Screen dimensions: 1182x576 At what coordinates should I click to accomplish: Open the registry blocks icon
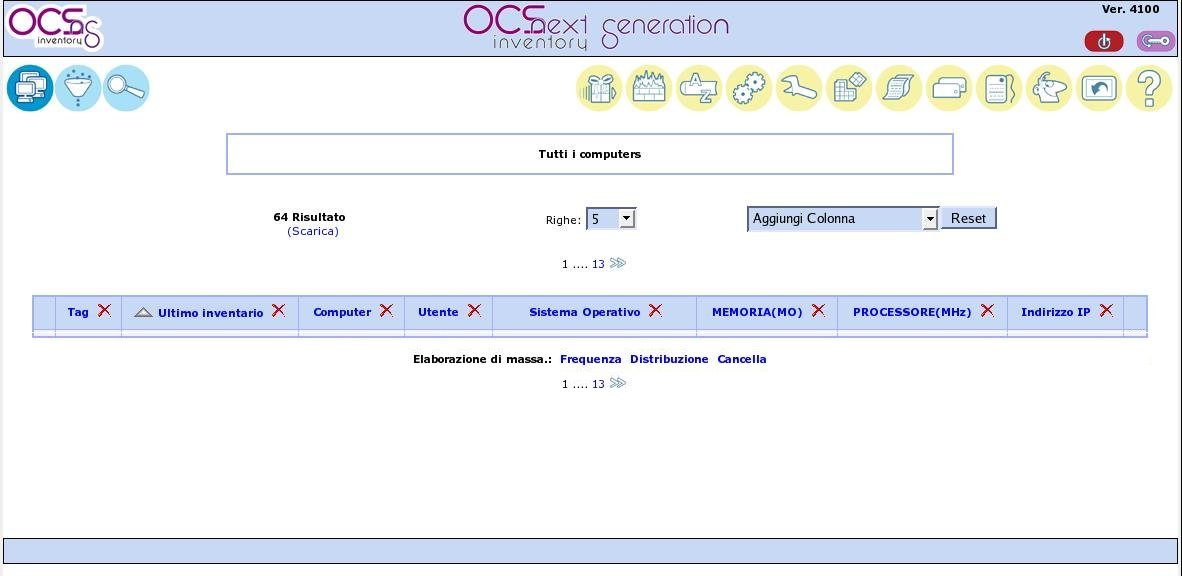[x=848, y=88]
